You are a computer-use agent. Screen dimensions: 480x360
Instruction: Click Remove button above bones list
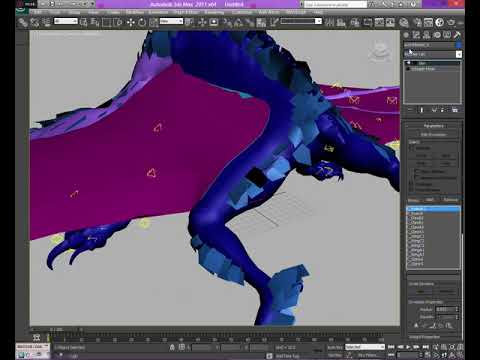coord(451,200)
